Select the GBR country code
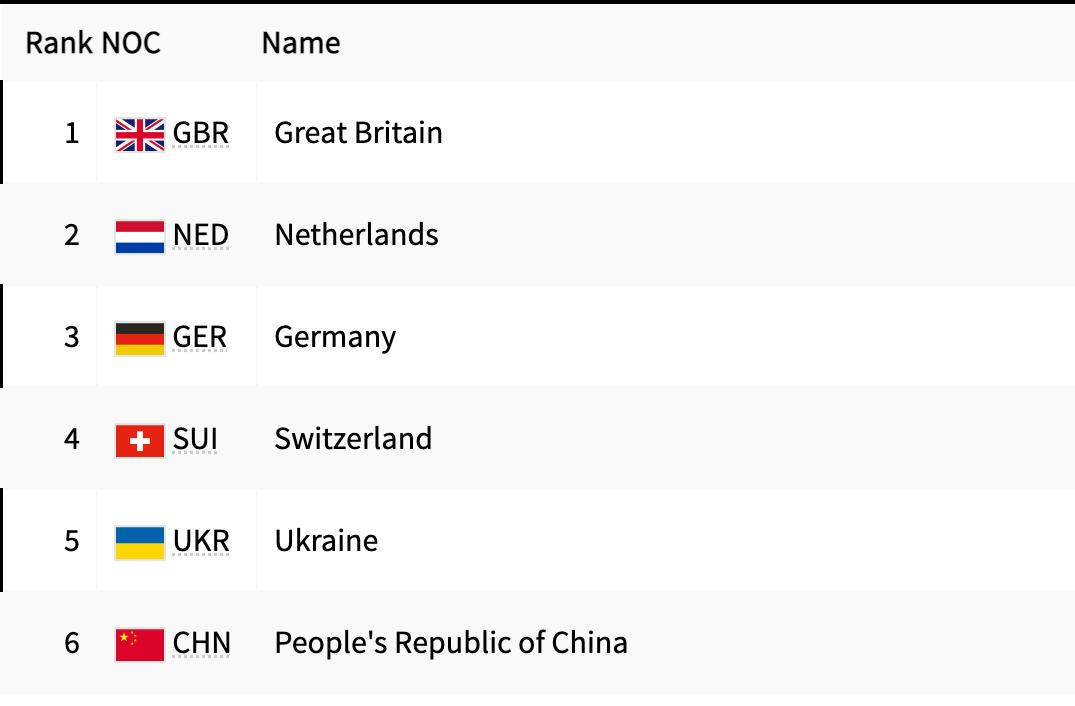This screenshot has width=1075, height=706. pos(201,133)
